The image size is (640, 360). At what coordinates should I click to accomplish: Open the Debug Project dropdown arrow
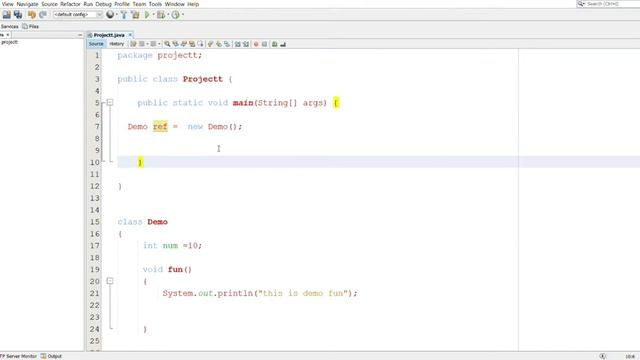[x=168, y=15]
